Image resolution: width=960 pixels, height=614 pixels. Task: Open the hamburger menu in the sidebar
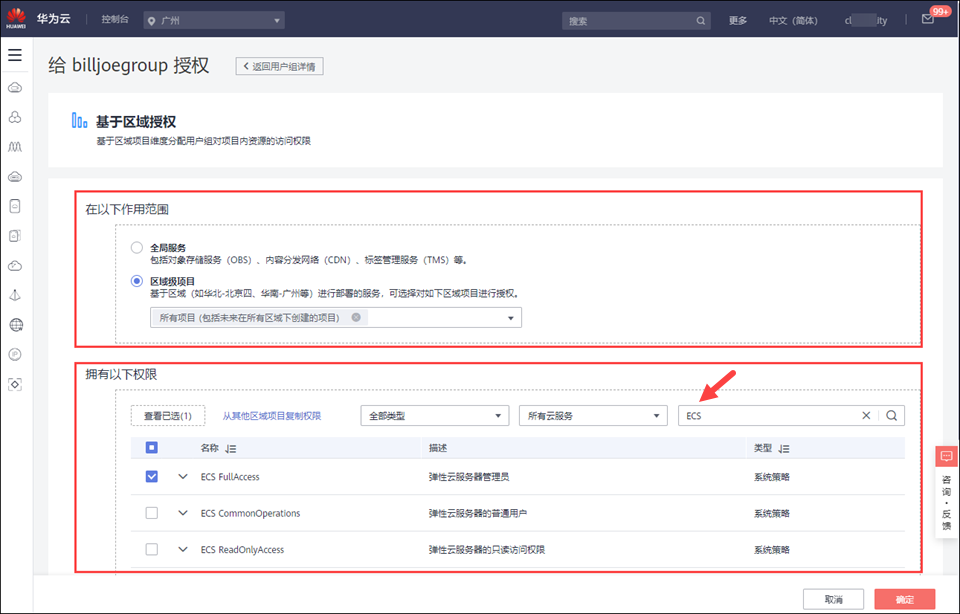click(15, 55)
